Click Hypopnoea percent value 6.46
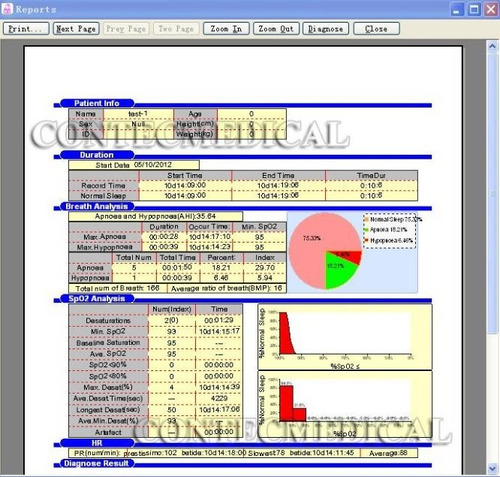Image resolution: width=500 pixels, height=477 pixels. click(x=221, y=278)
